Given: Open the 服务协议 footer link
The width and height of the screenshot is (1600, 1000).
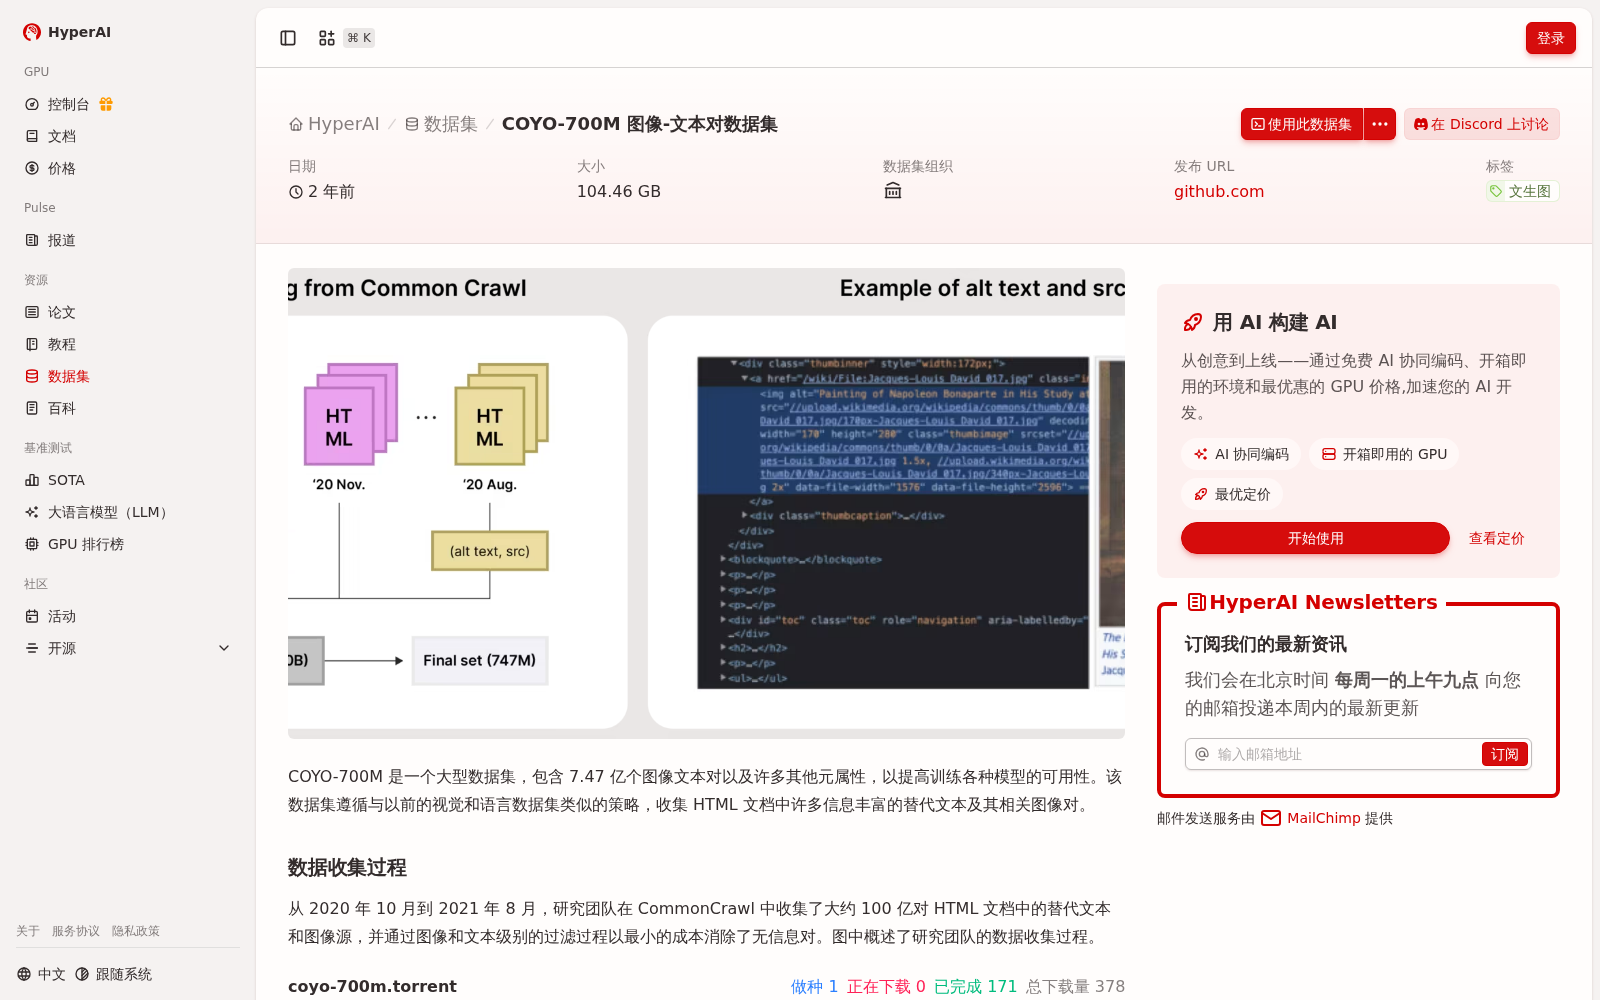Looking at the screenshot, I should (76, 931).
